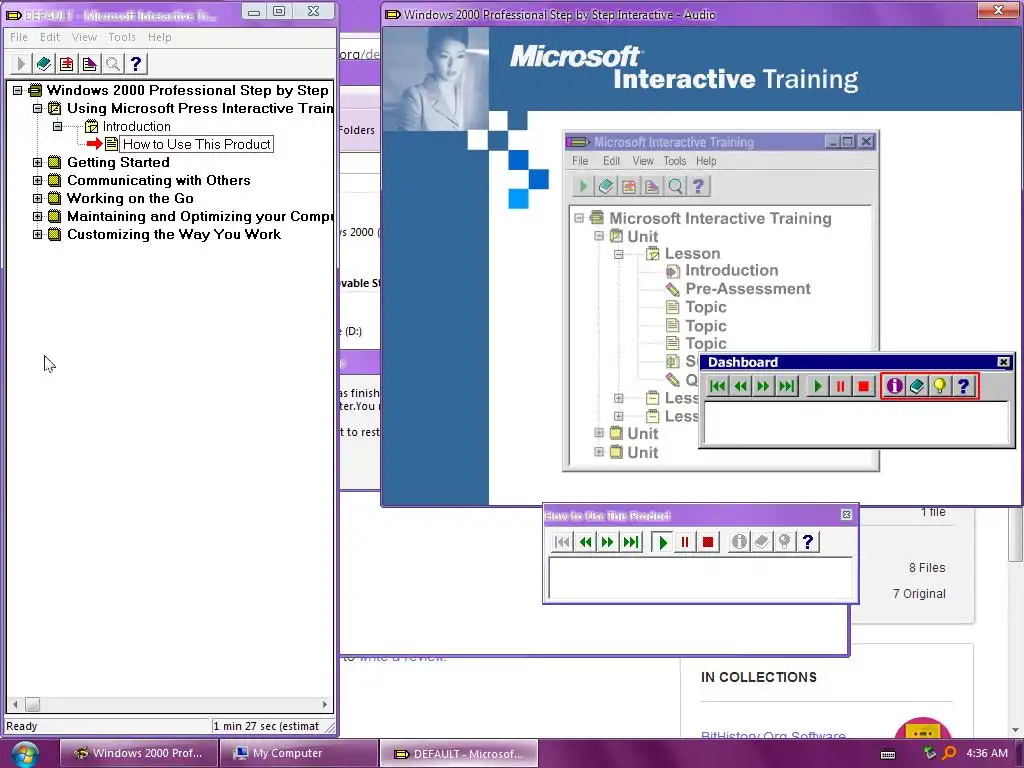
Task: Open the View menu
Action: coord(84,37)
